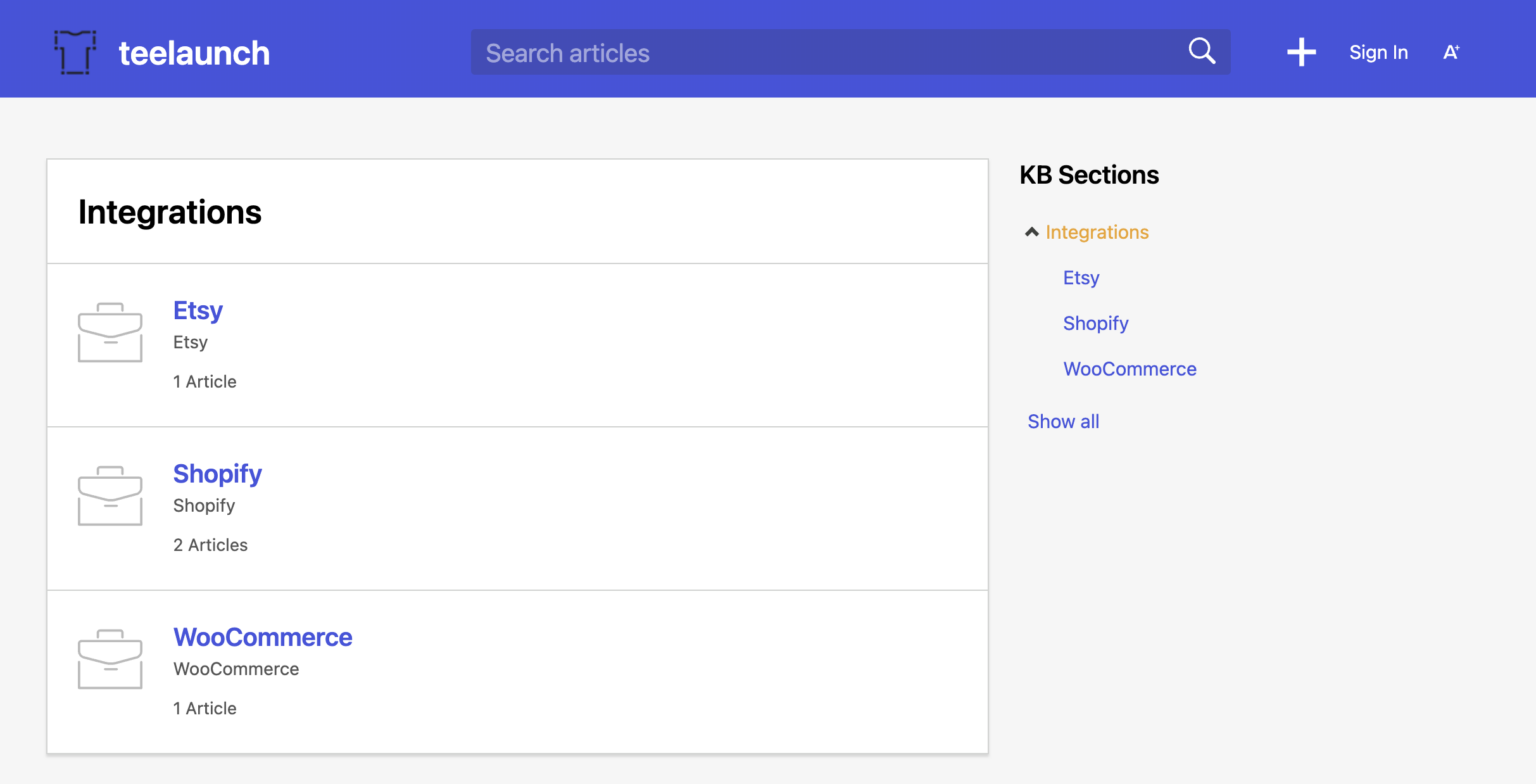Select Integrations in KB Sections sidebar
This screenshot has height=784, width=1536.
click(x=1097, y=232)
